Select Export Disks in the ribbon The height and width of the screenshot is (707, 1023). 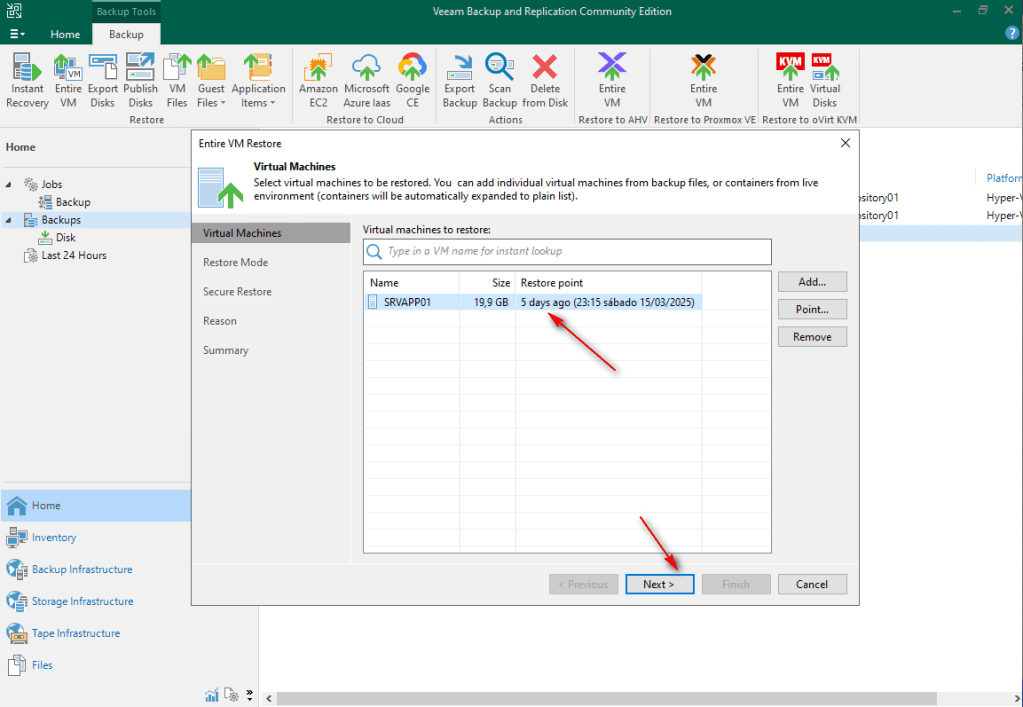pos(103,80)
